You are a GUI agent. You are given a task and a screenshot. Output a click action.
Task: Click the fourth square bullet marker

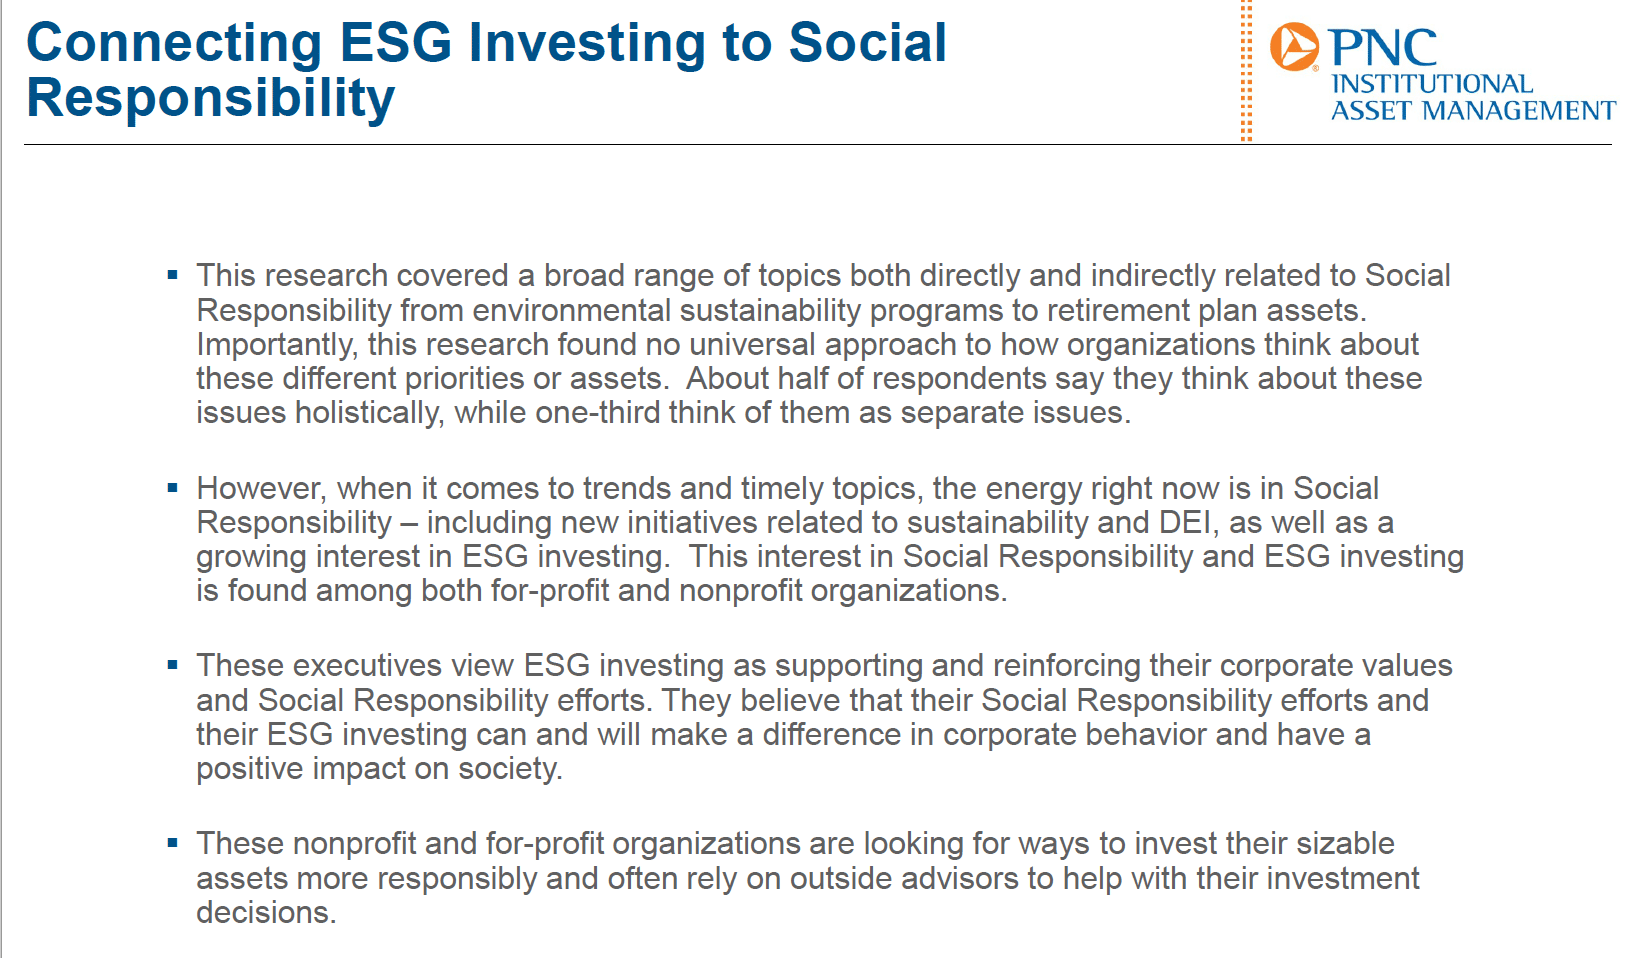click(x=173, y=842)
